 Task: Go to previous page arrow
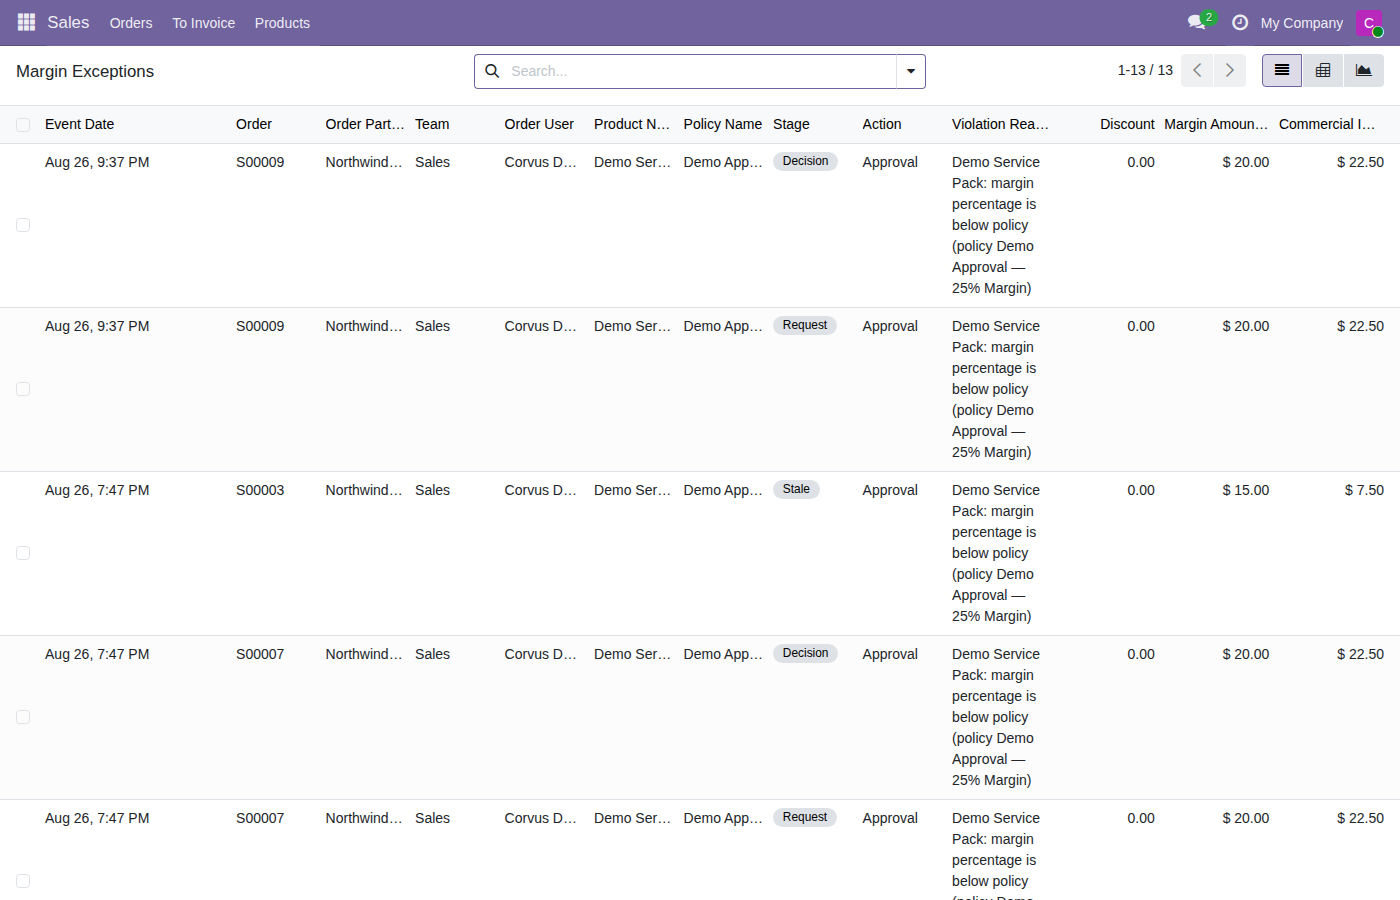1197,71
